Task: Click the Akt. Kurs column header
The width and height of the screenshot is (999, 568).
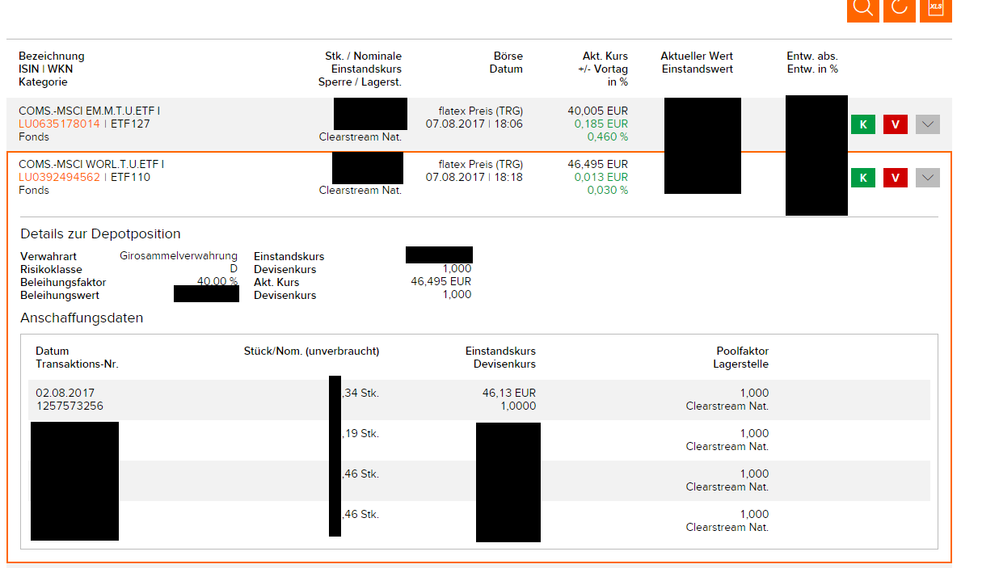Action: [605, 56]
